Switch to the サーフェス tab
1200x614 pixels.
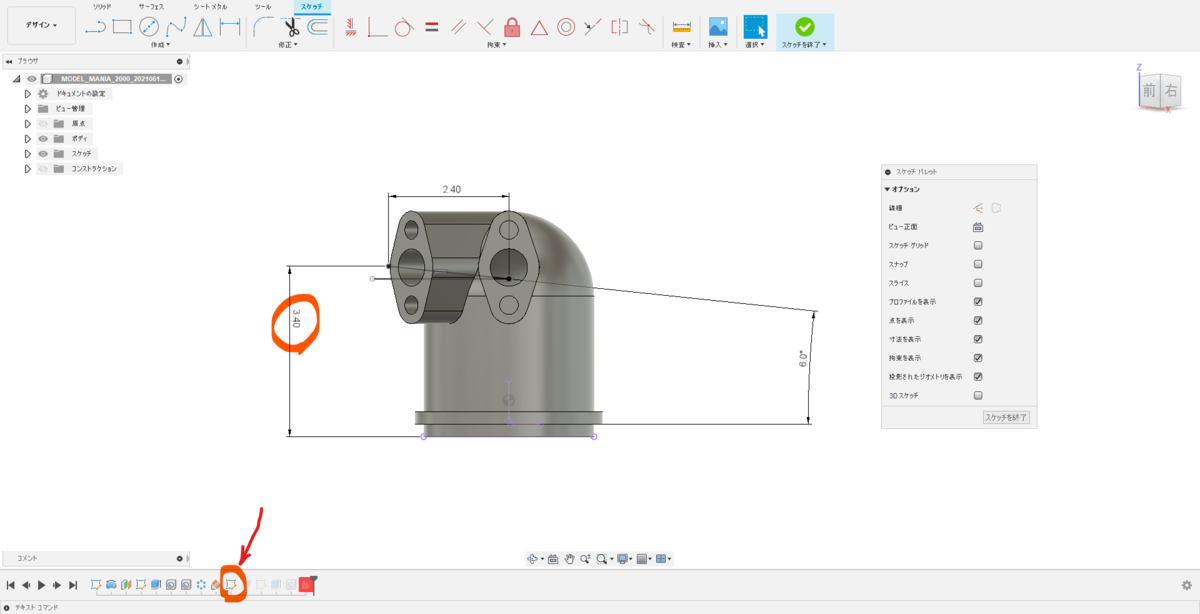click(152, 6)
